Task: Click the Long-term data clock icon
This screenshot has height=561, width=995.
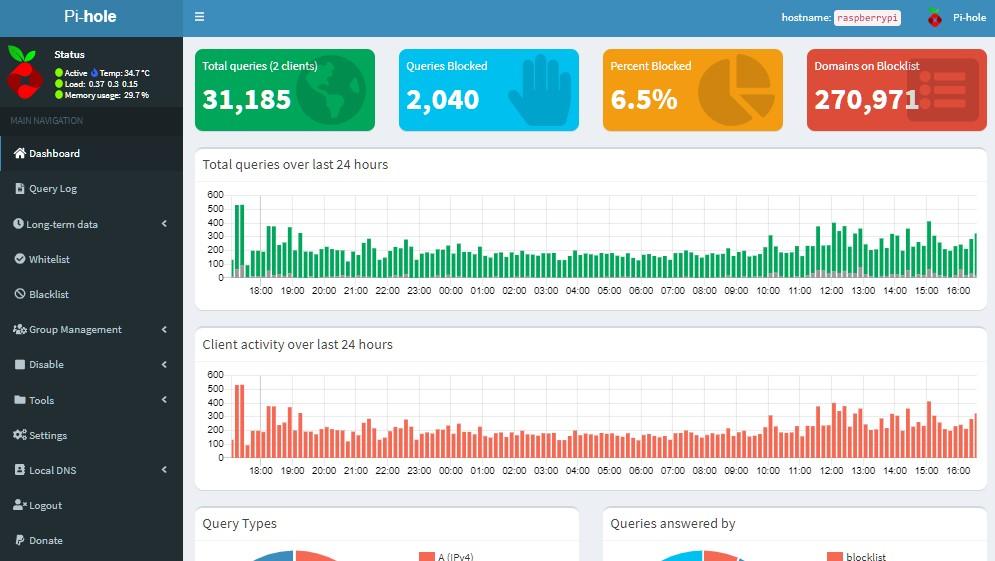Action: (18, 223)
